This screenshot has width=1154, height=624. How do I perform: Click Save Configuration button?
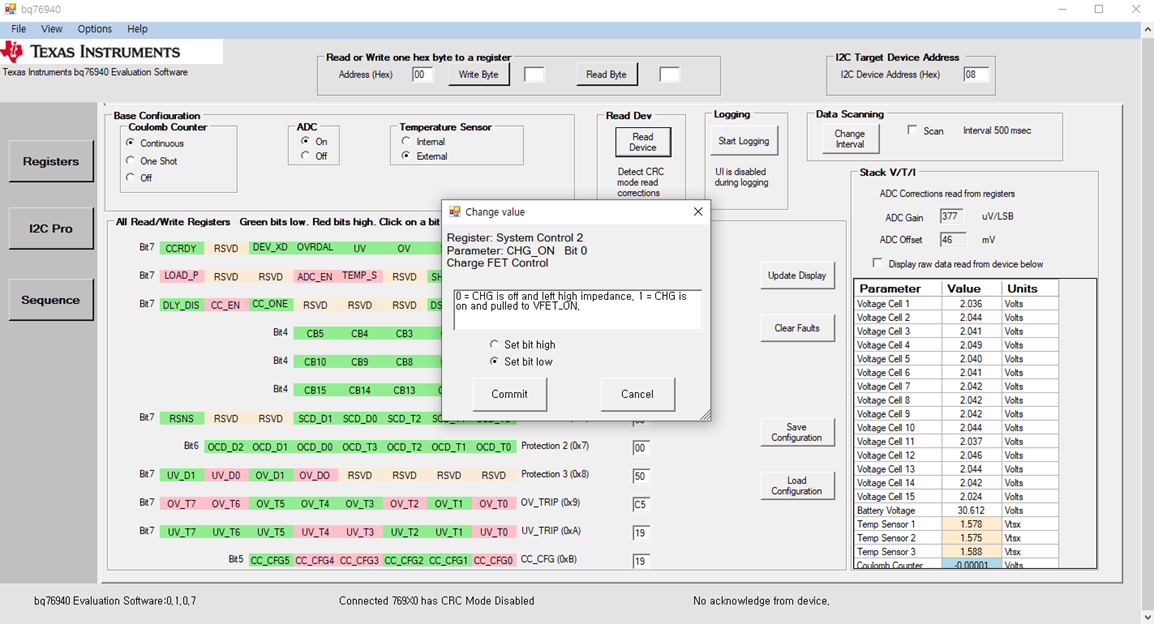pyautogui.click(x=797, y=432)
